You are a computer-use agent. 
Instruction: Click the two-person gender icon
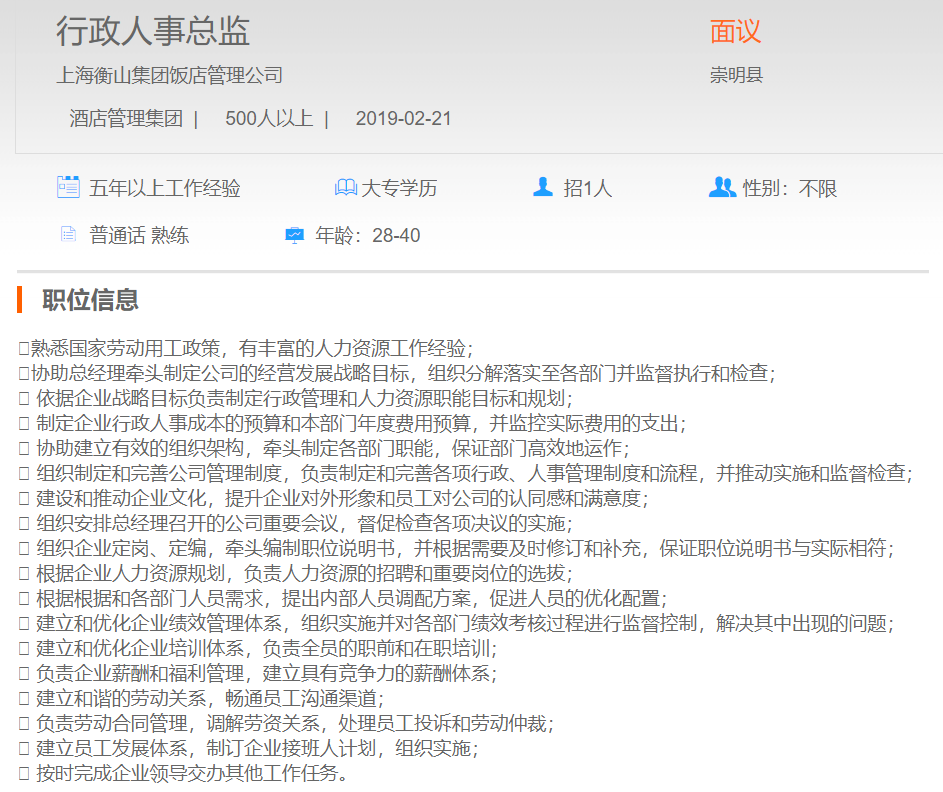point(721,187)
